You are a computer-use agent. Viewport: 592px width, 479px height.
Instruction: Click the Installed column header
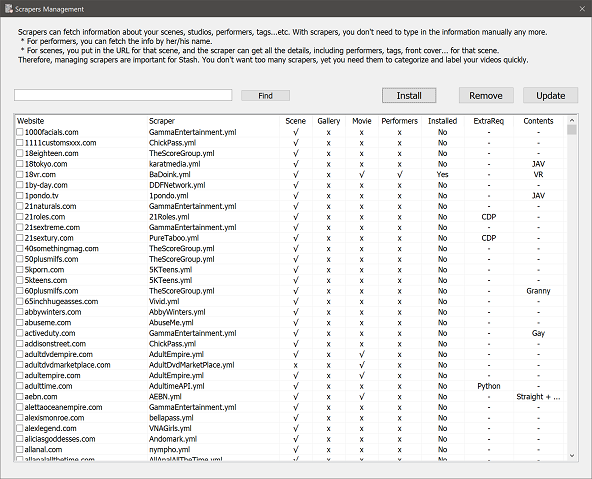[x=442, y=121]
